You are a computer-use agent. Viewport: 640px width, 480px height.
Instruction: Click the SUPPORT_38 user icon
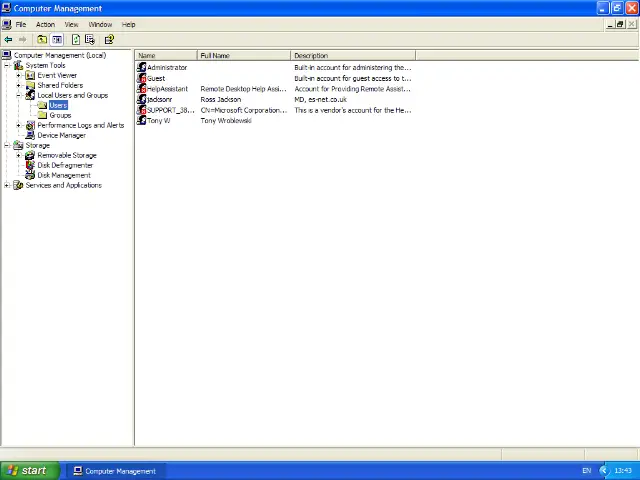pyautogui.click(x=142, y=110)
